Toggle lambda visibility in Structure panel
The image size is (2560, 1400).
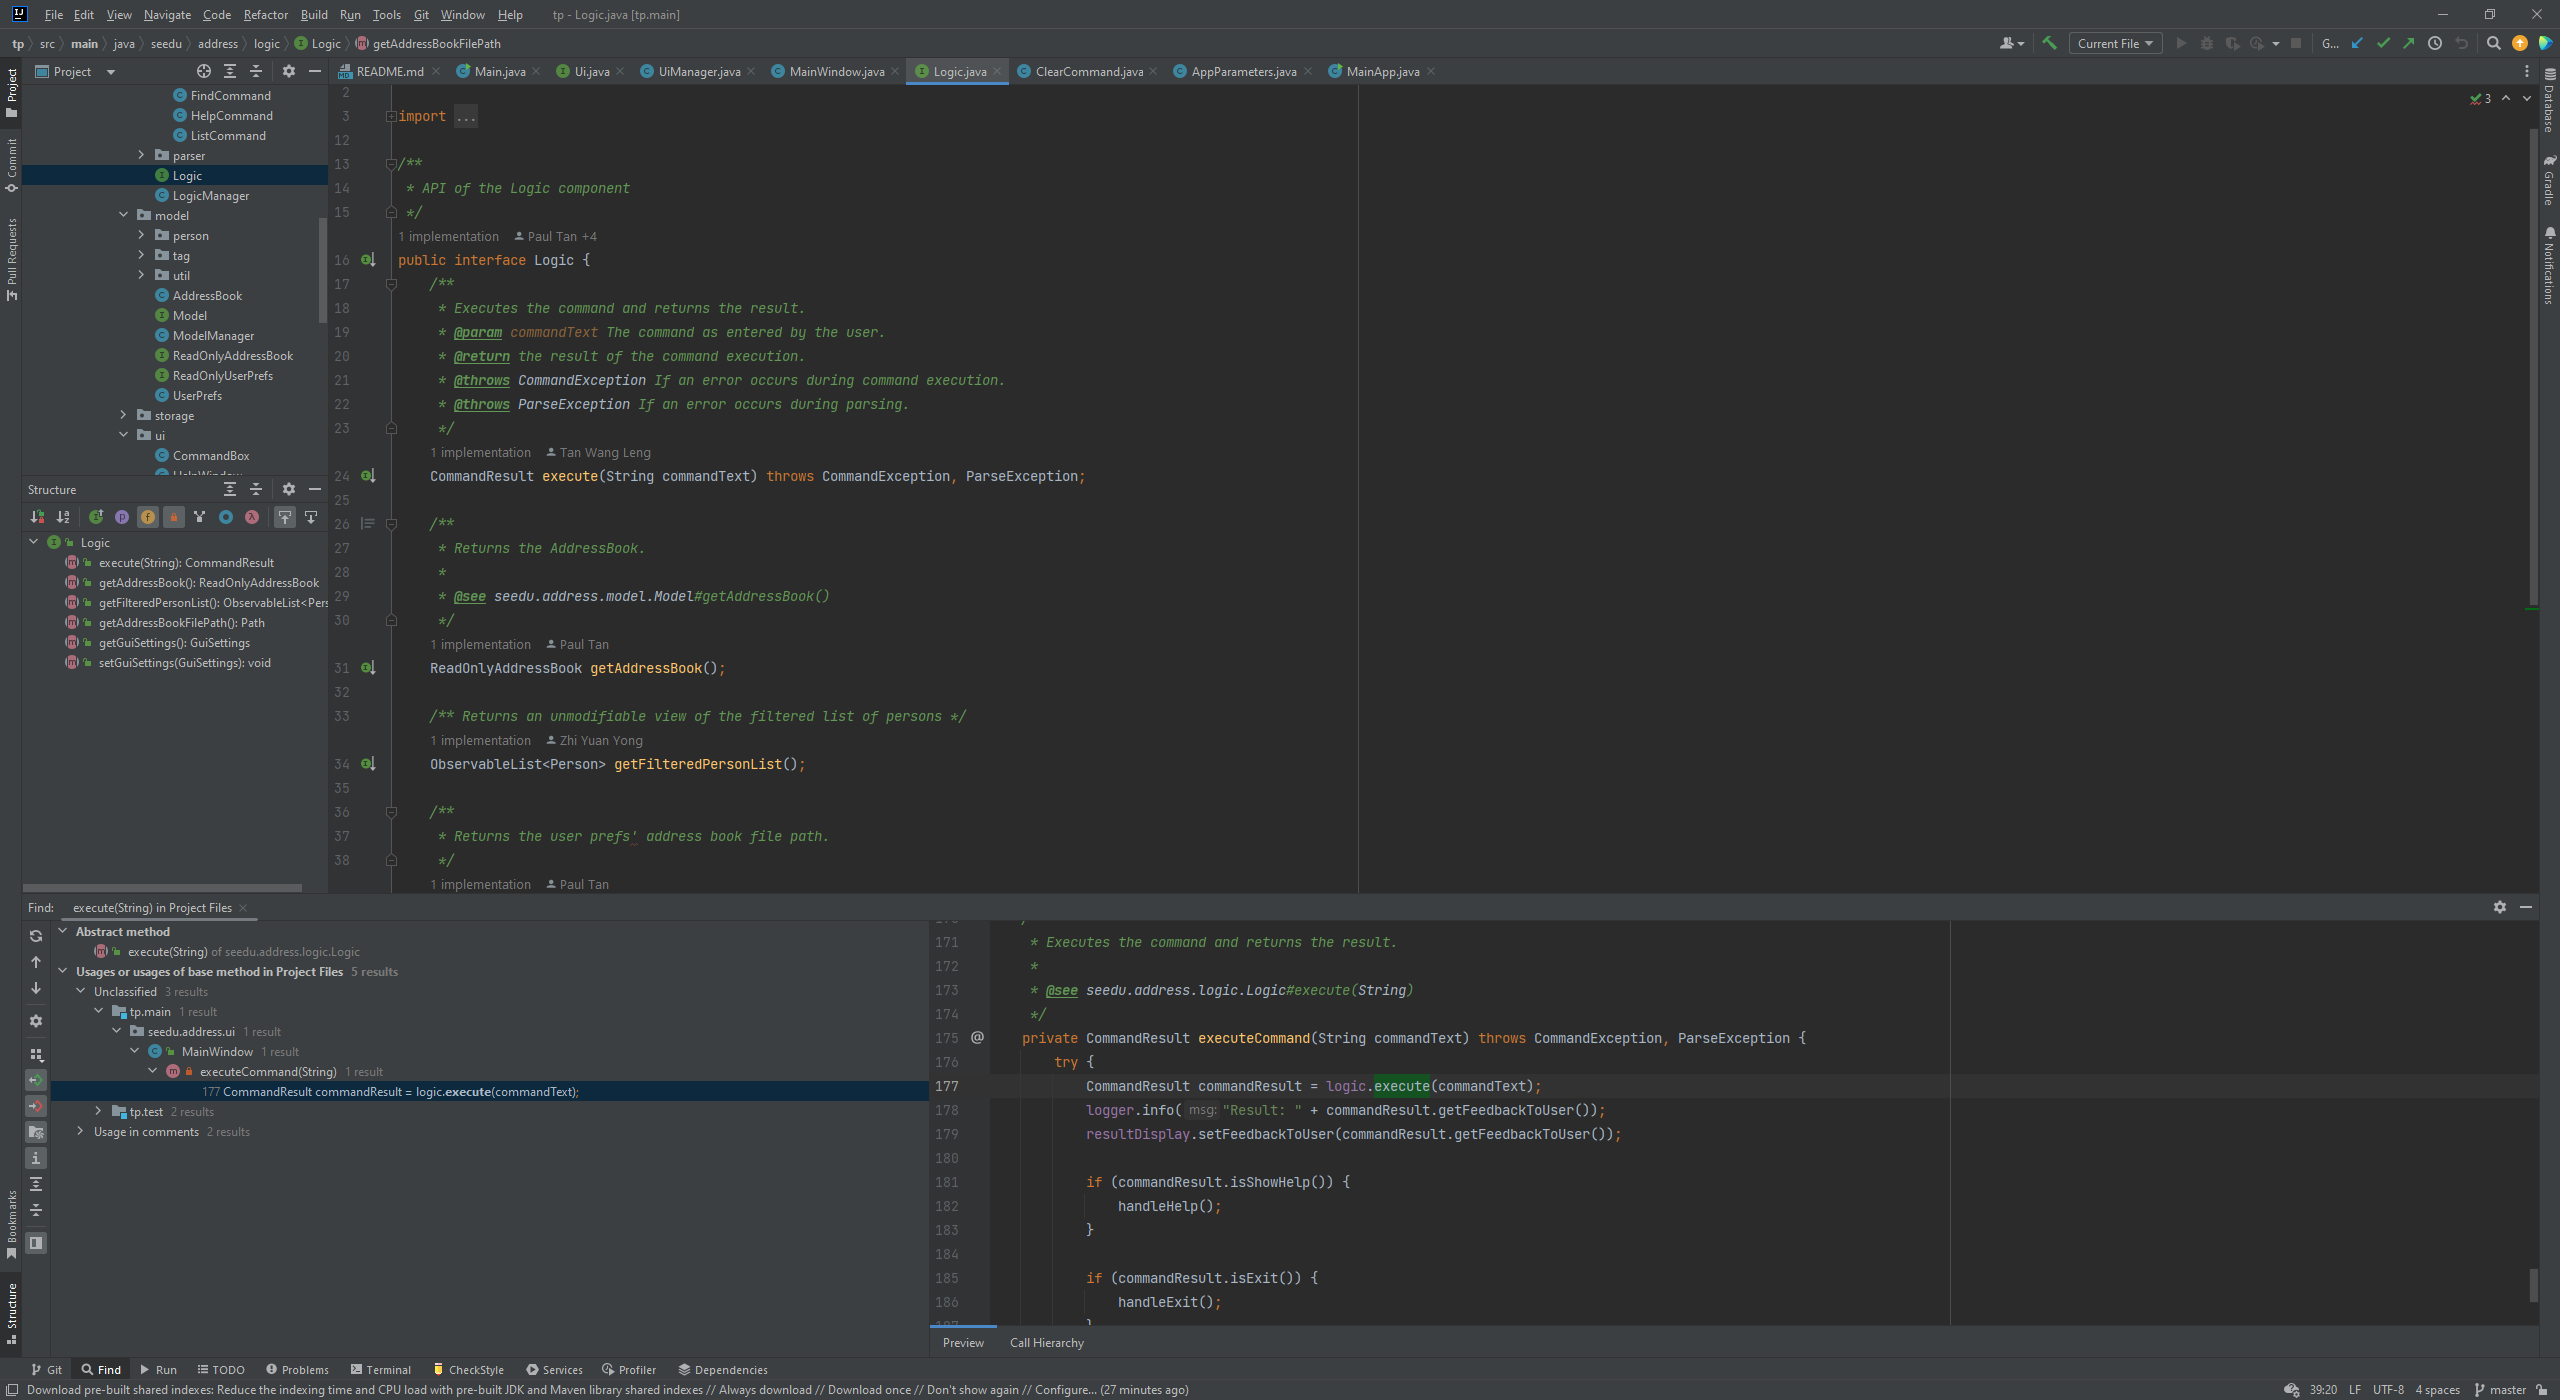coord(251,517)
